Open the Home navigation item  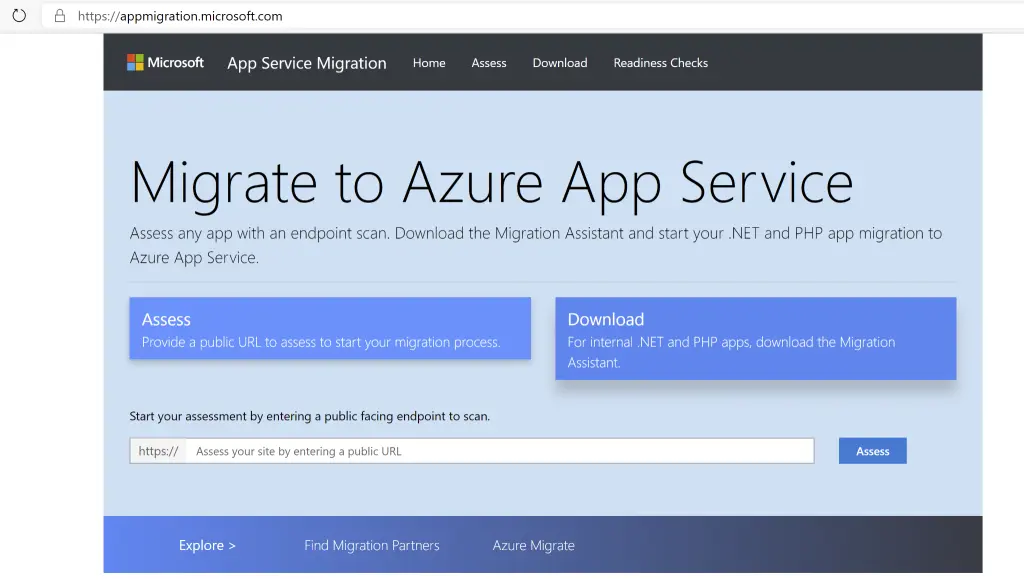click(429, 63)
